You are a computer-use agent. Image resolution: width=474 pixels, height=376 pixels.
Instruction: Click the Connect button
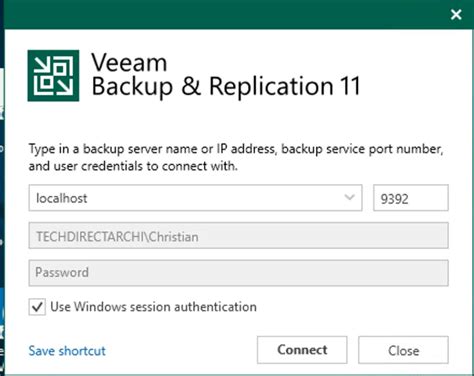tap(302, 350)
